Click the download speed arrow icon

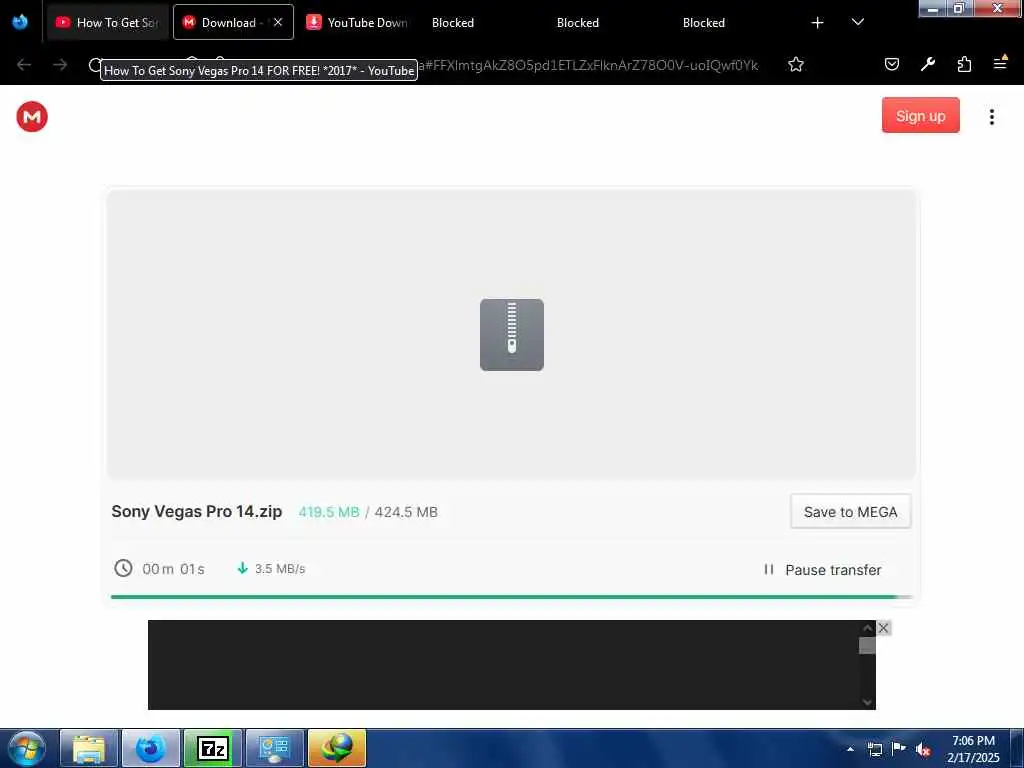coord(242,568)
